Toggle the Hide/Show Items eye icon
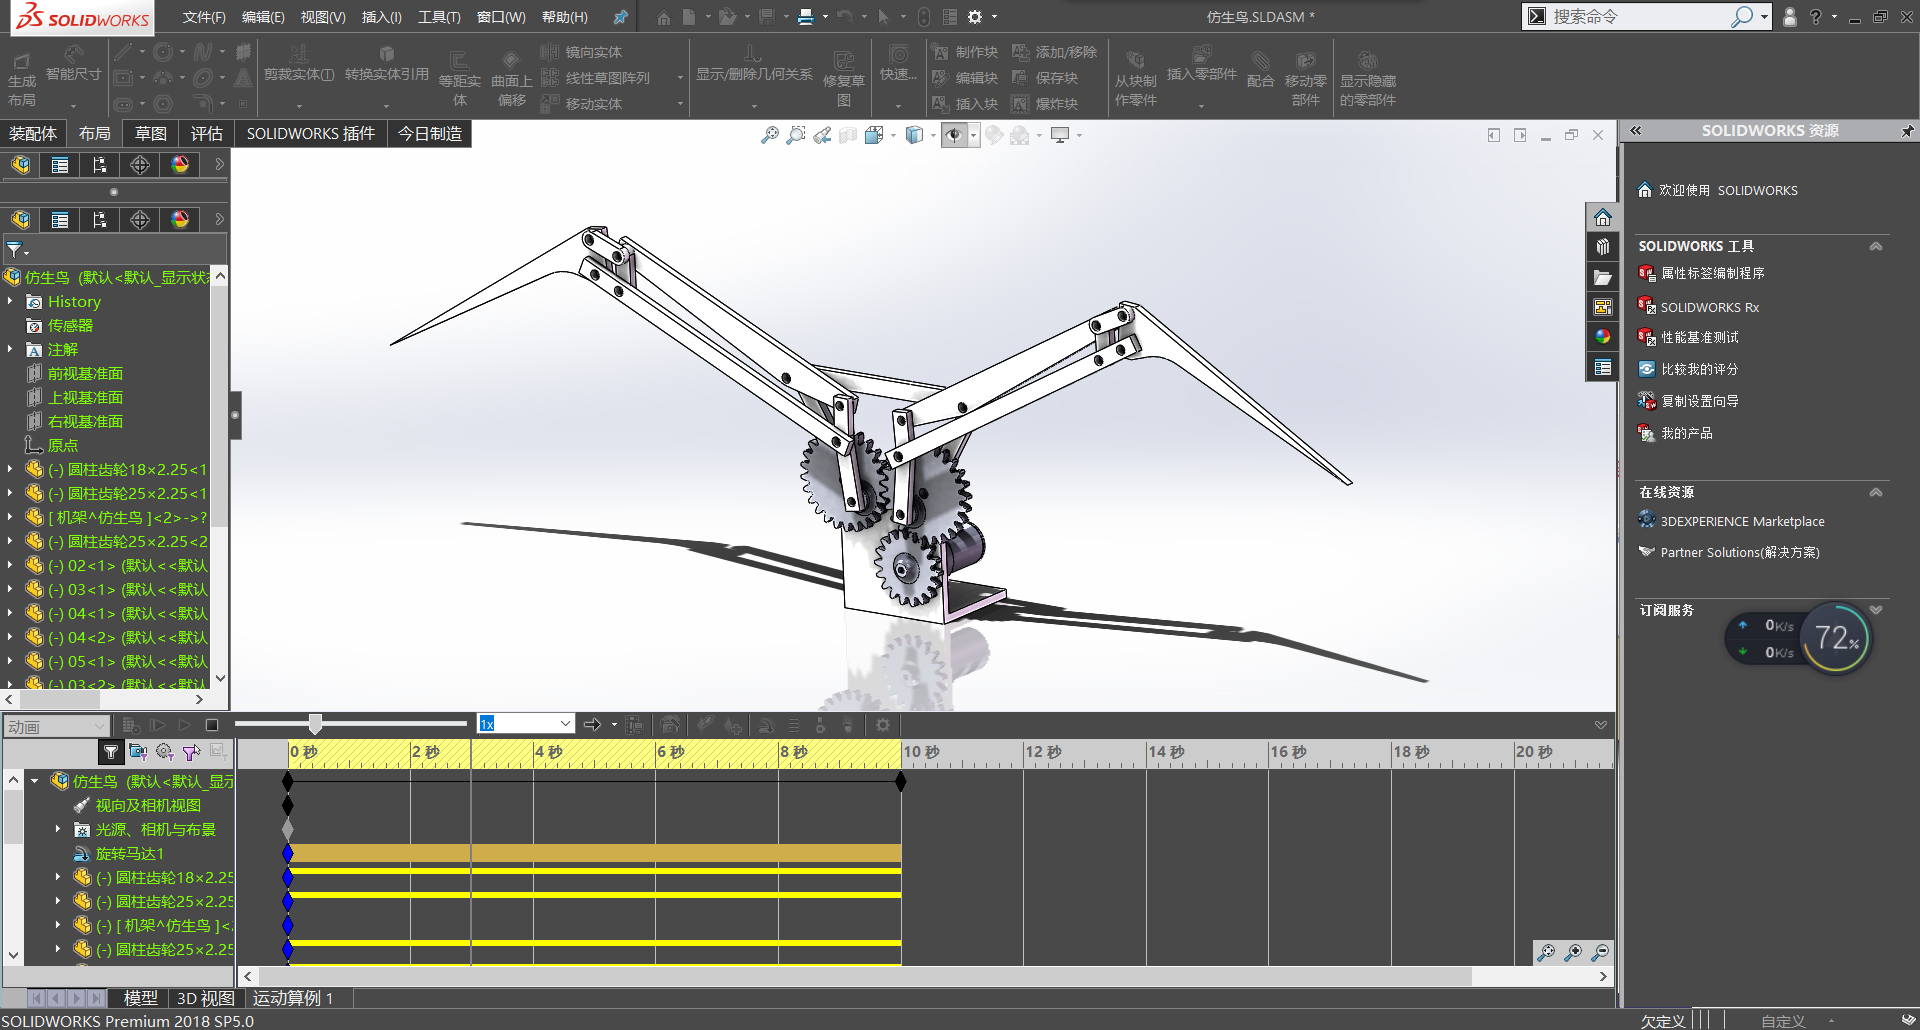The width and height of the screenshot is (1920, 1030). (x=954, y=135)
